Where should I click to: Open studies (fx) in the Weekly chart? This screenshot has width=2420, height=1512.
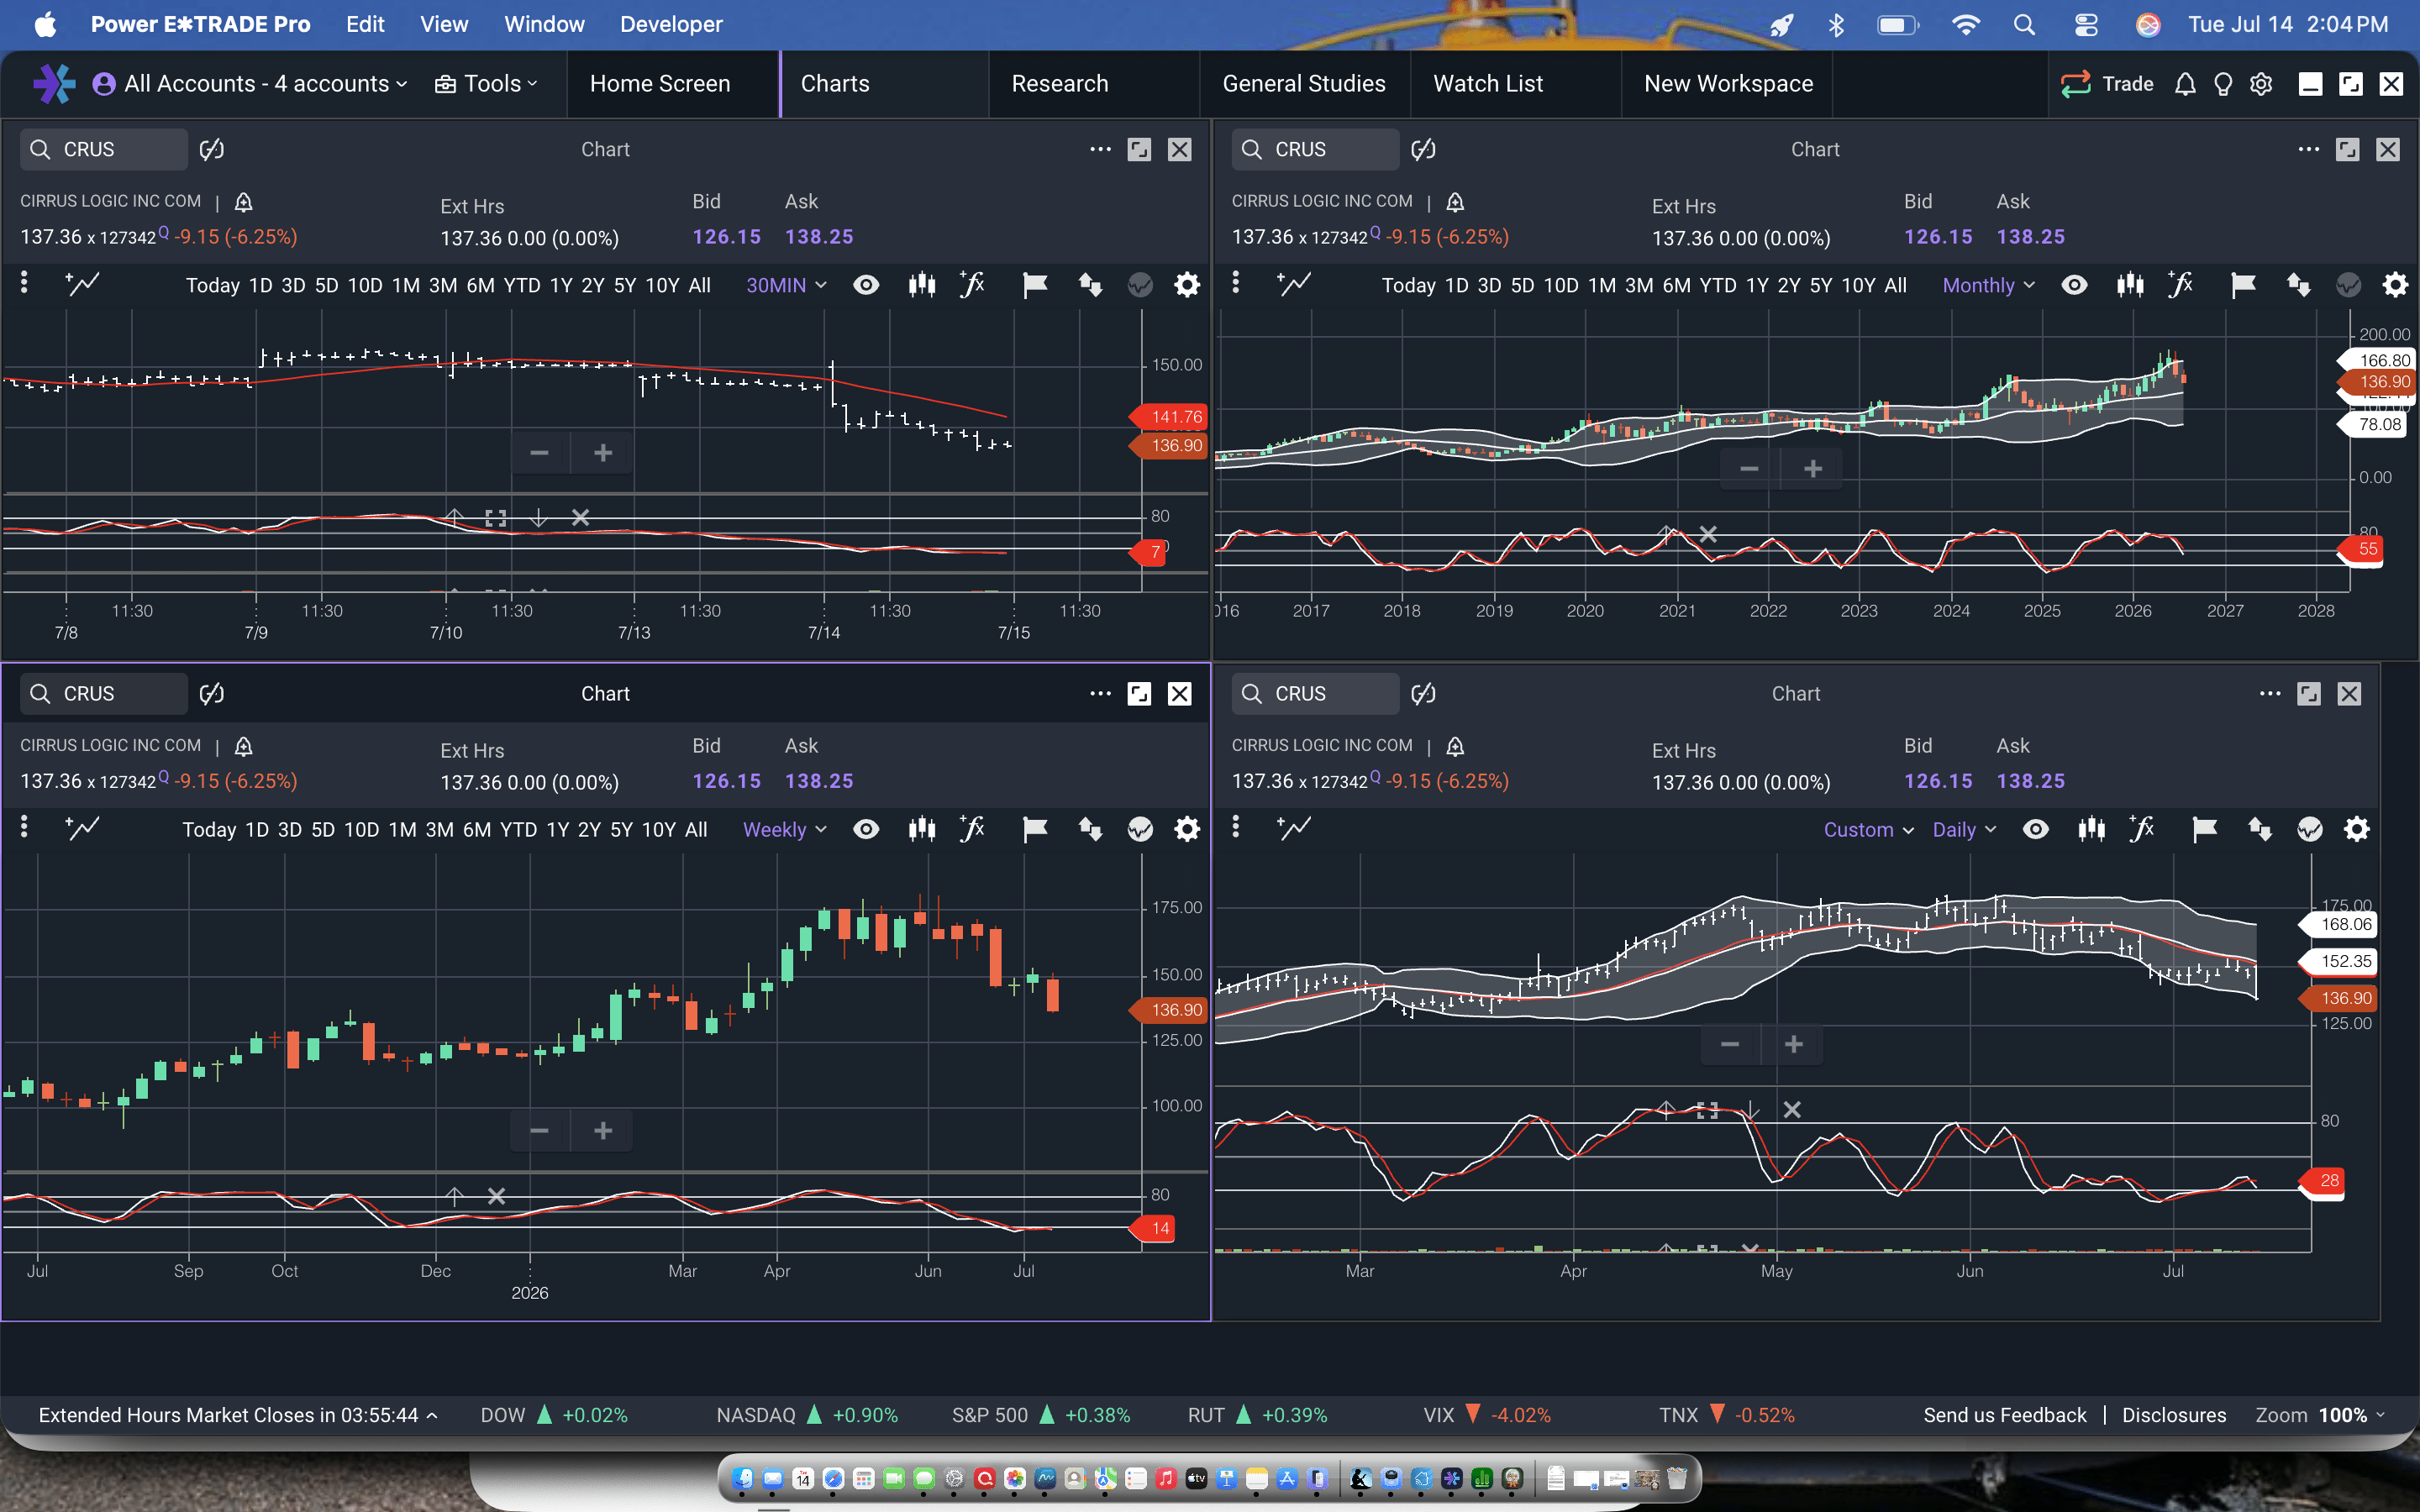click(972, 829)
